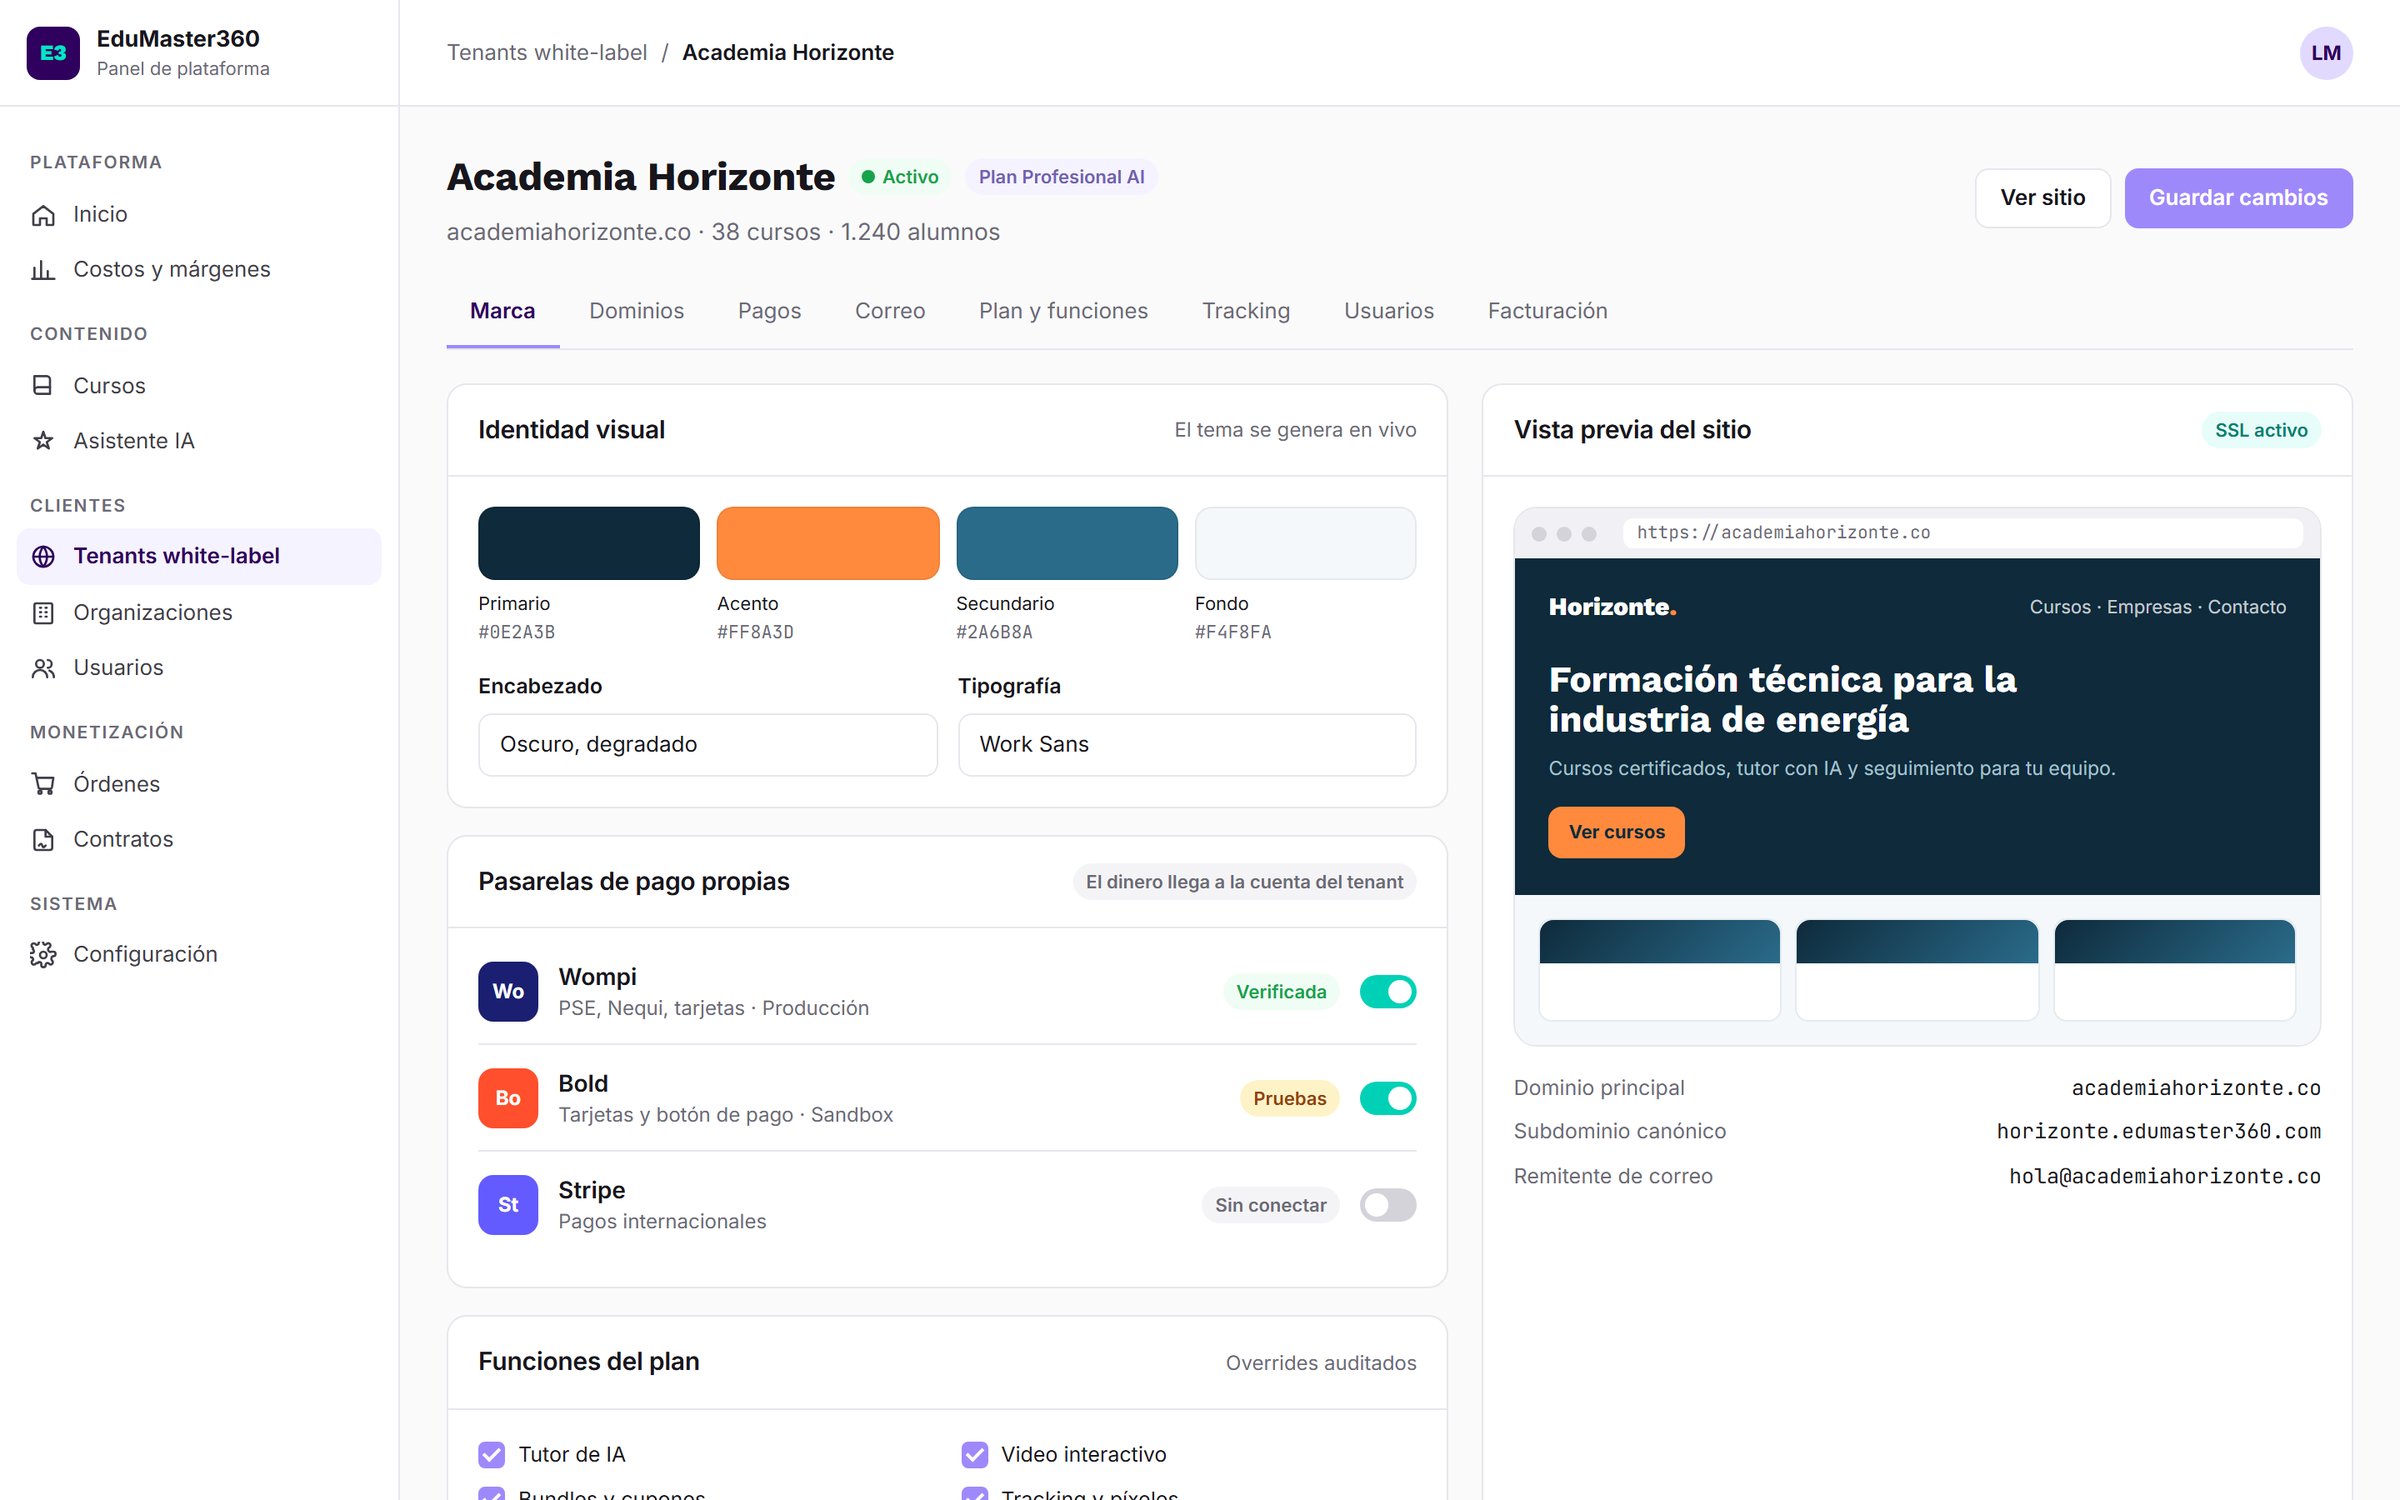Click the Órdenes cart icon
Image resolution: width=2400 pixels, height=1500 pixels.
click(x=43, y=784)
